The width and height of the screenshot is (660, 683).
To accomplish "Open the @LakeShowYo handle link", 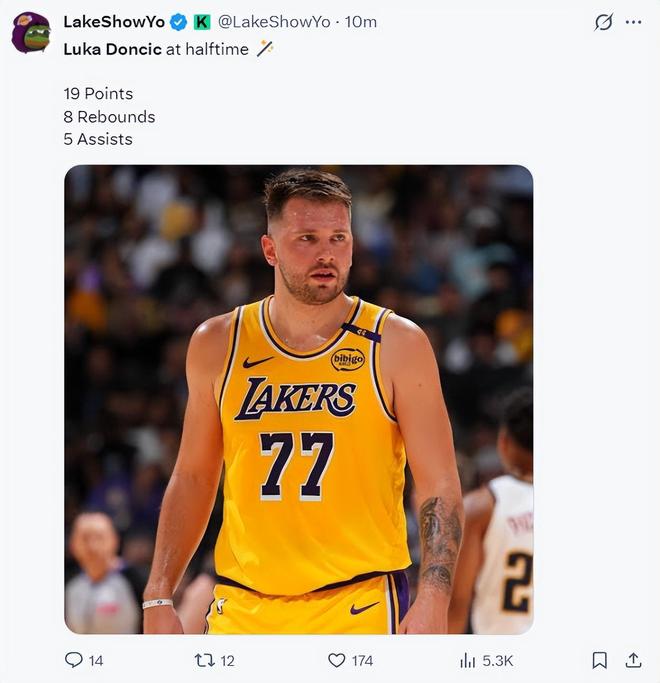I will pyautogui.click(x=274, y=21).
